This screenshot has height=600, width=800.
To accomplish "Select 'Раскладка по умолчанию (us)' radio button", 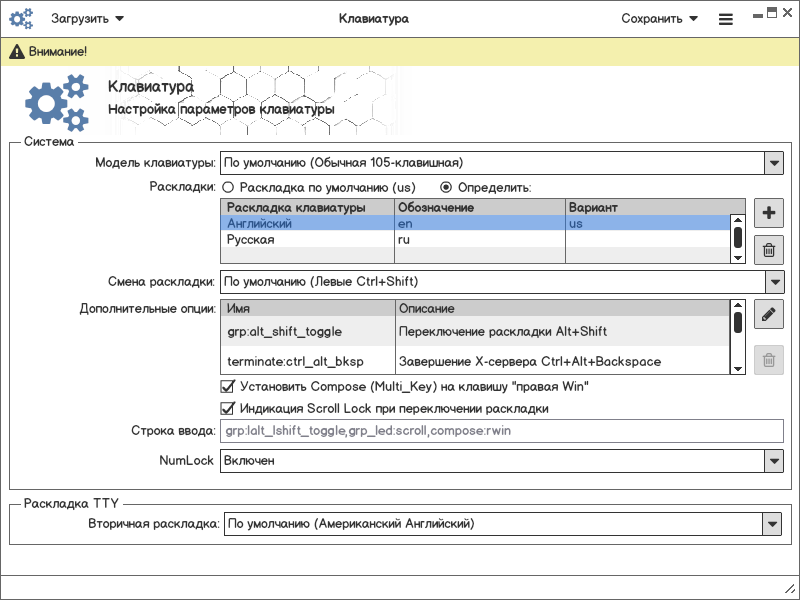I will (x=228, y=187).
